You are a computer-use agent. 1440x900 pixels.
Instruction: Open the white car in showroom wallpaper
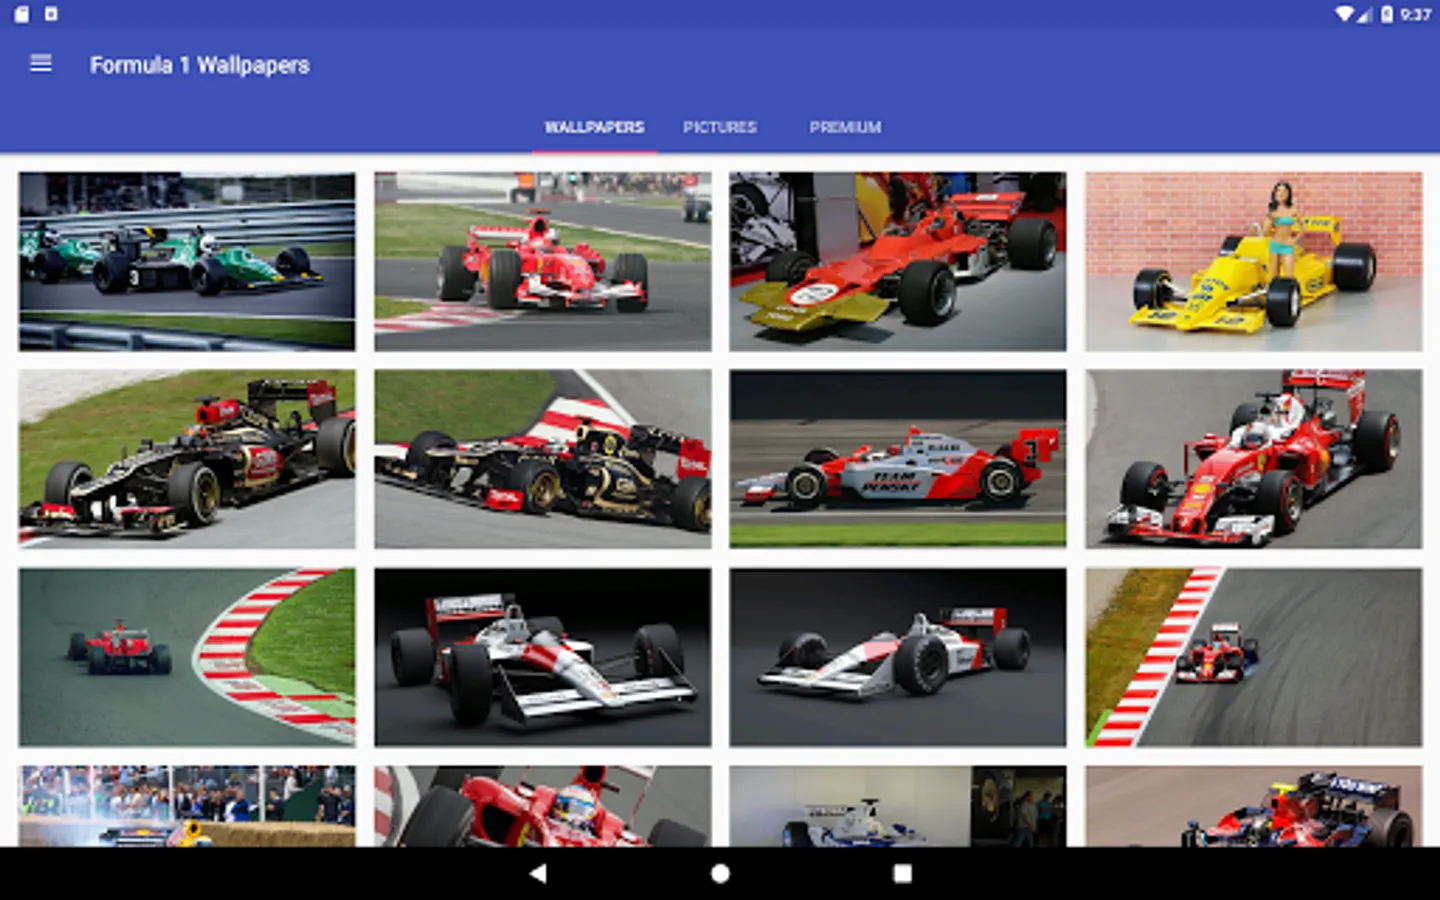click(x=898, y=806)
